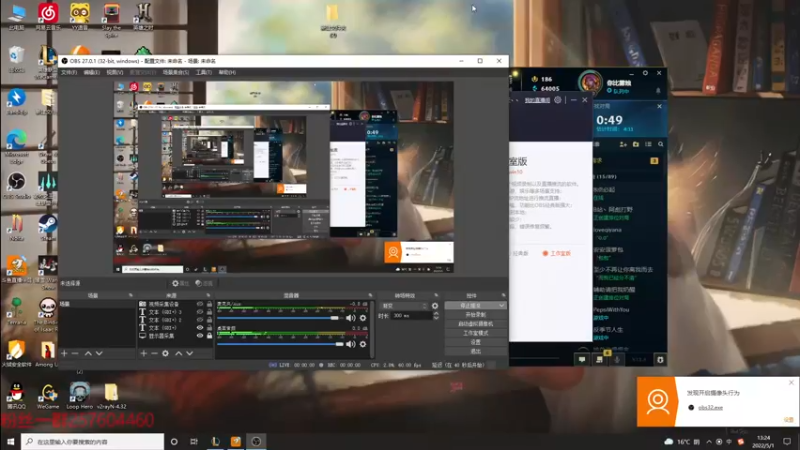The width and height of the screenshot is (800, 450).
Task: Click the Windows taskbar search box
Action: tap(92, 442)
